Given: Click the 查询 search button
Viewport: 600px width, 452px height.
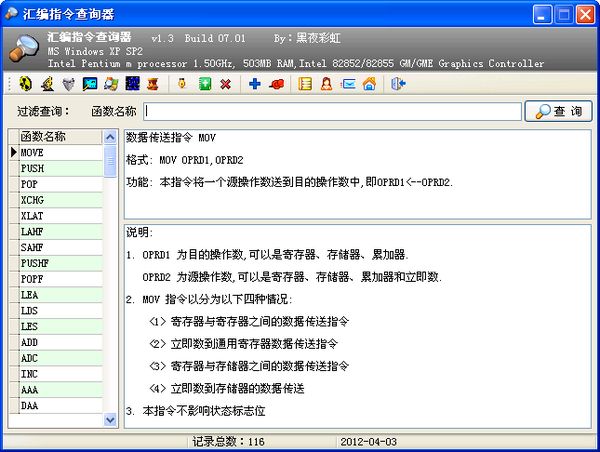Looking at the screenshot, I should pyautogui.click(x=558, y=111).
